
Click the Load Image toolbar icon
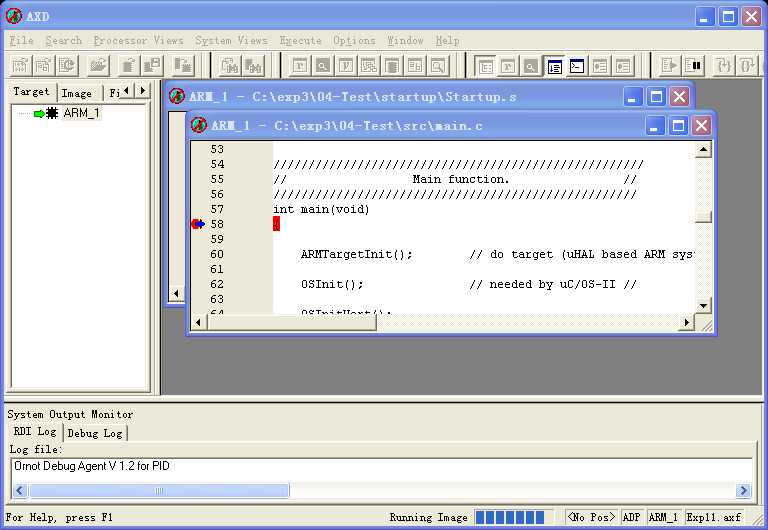[x=20, y=65]
